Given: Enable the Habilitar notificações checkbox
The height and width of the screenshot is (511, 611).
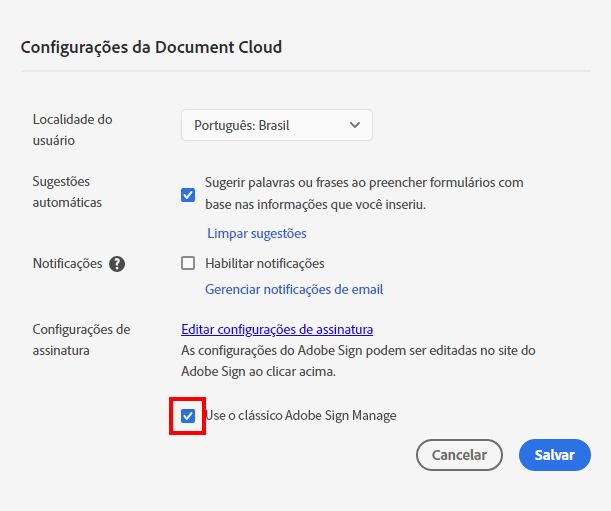Looking at the screenshot, I should [188, 263].
